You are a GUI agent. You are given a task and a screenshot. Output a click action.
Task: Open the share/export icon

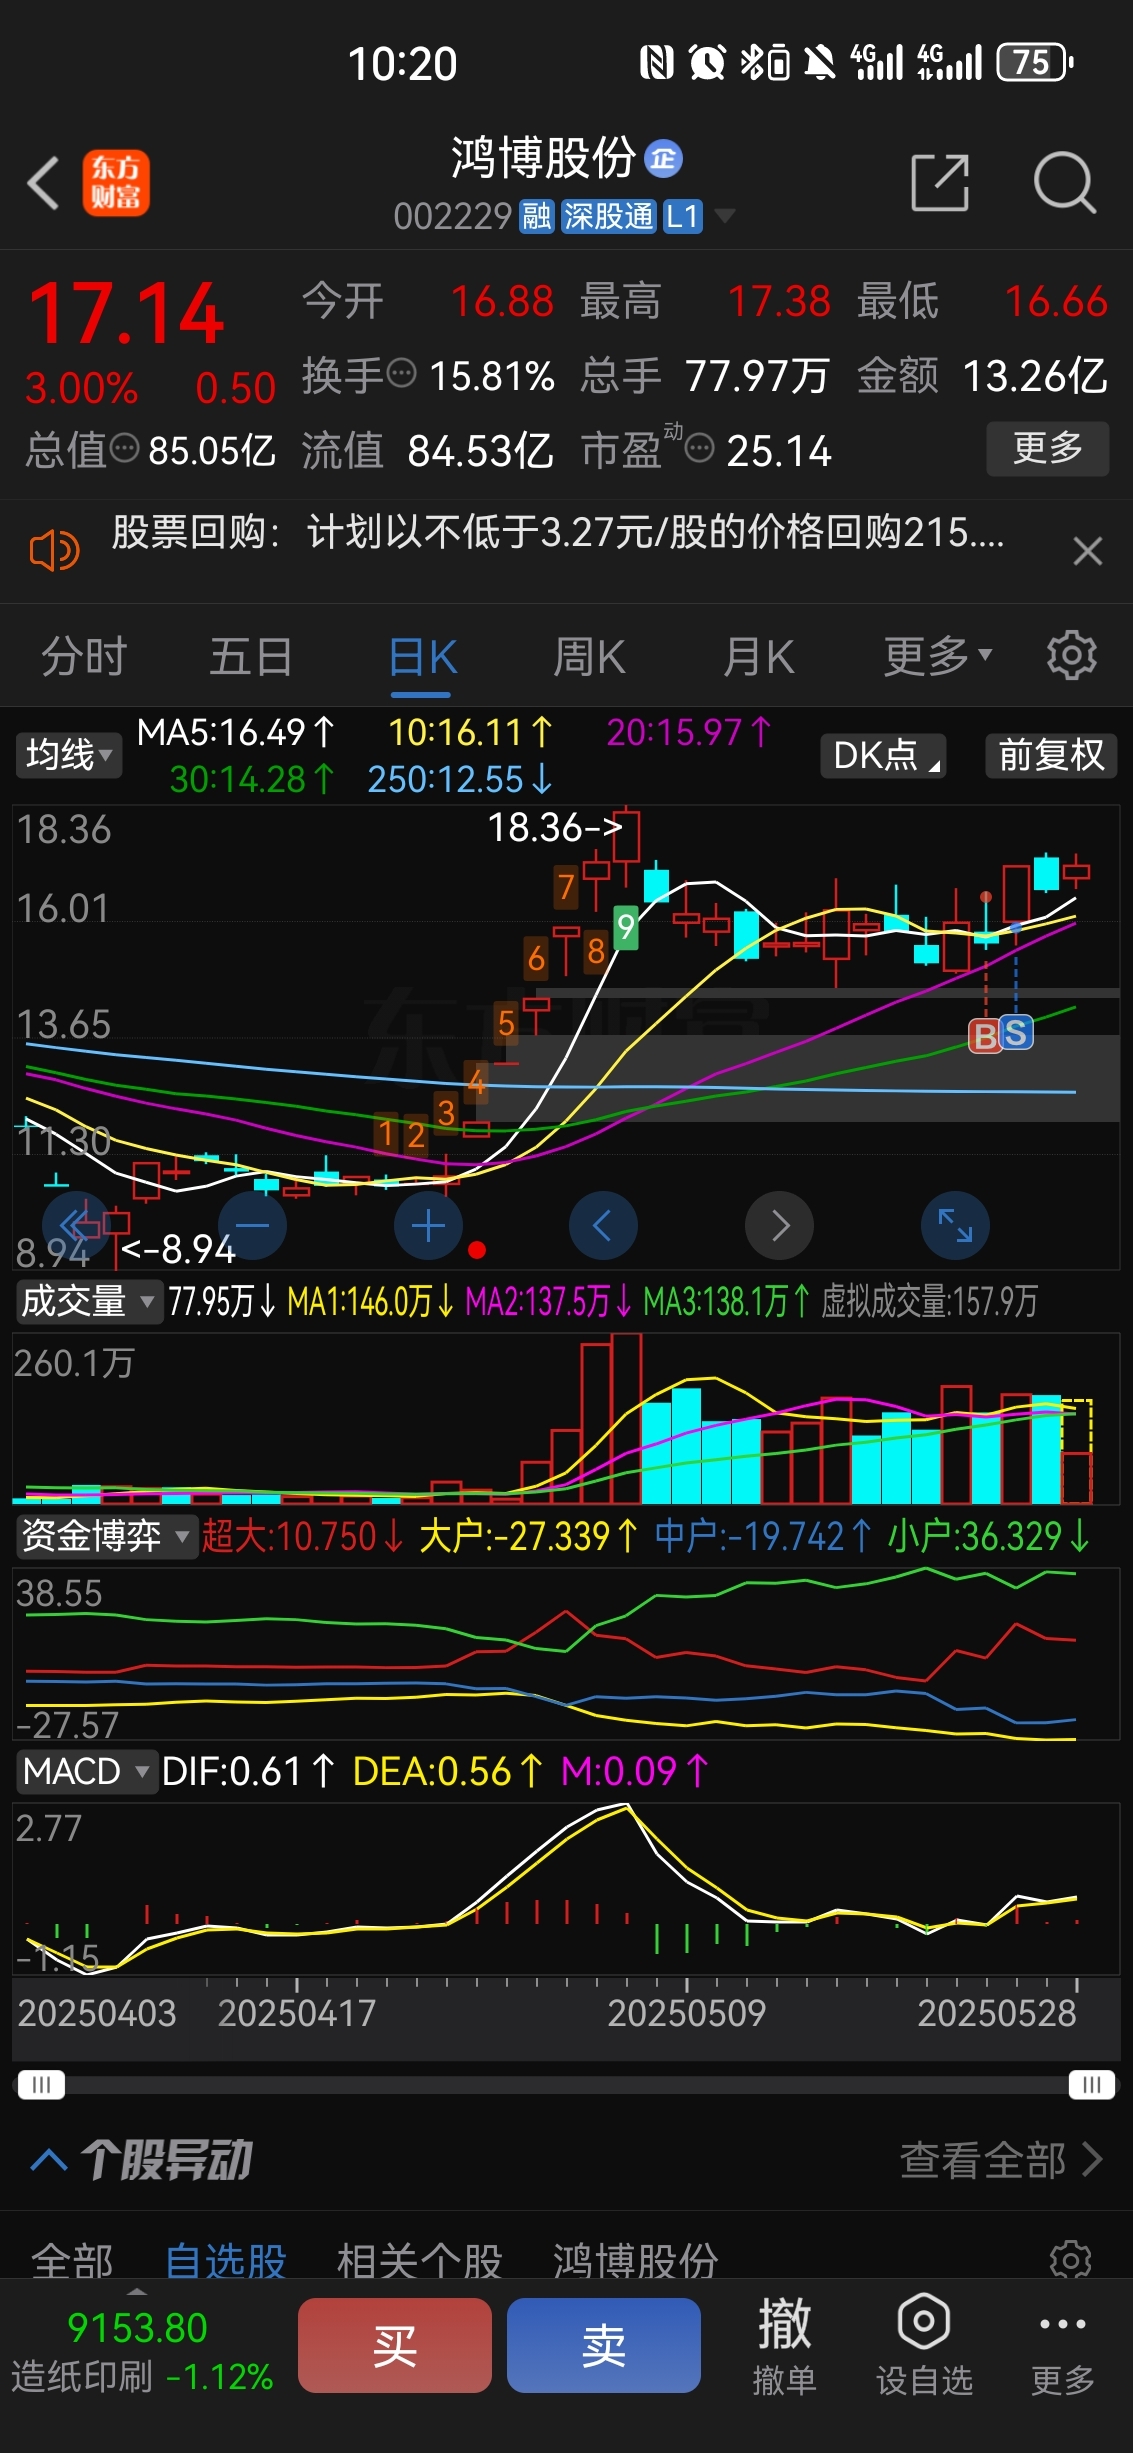(940, 183)
